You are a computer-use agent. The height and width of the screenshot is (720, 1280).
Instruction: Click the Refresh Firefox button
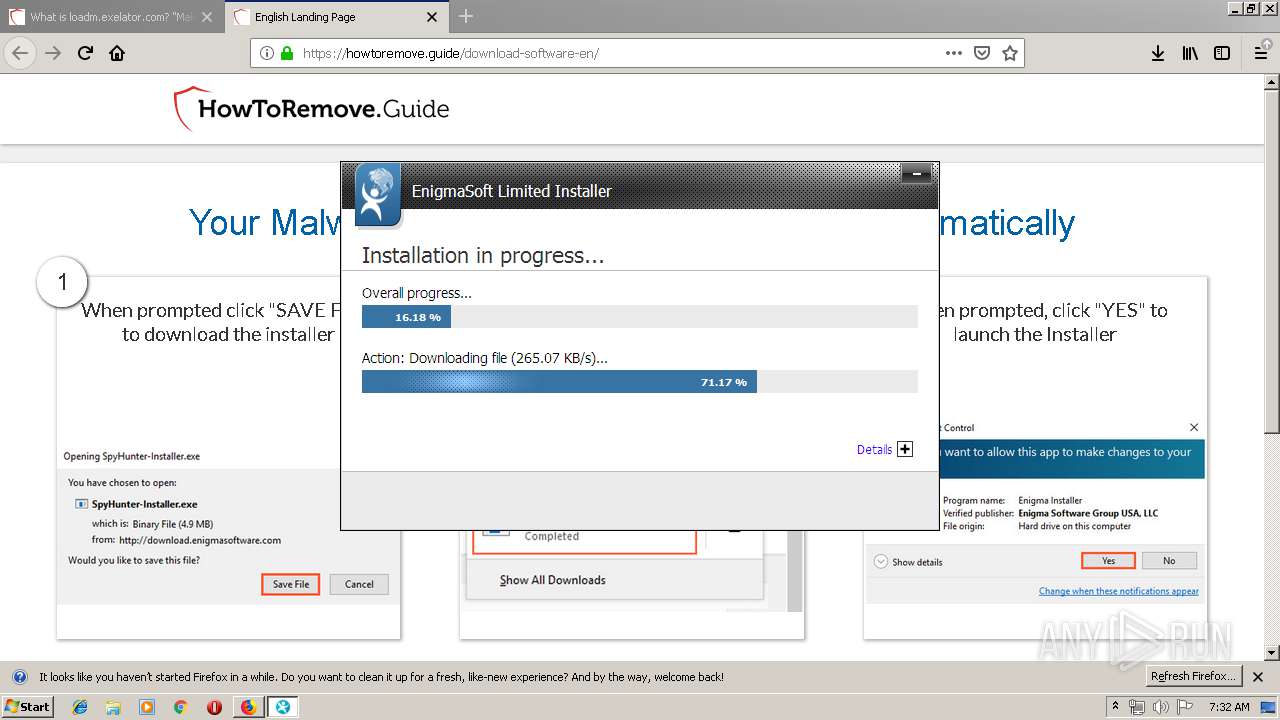click(x=1194, y=676)
